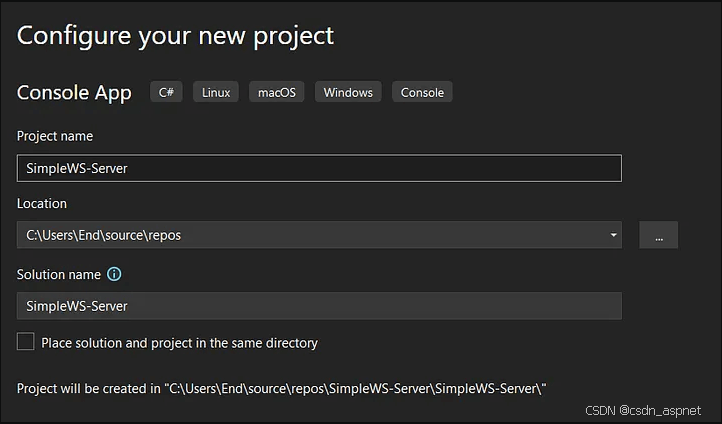
Task: Click the Location path combo box
Action: click(319, 235)
